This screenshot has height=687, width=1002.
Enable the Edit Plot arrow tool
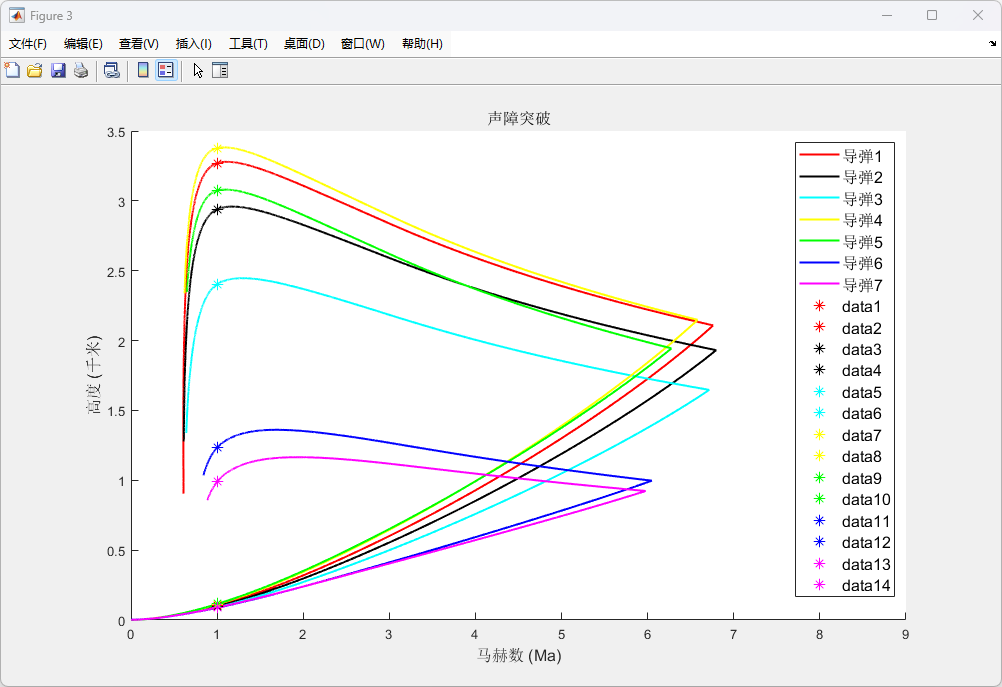(x=198, y=70)
